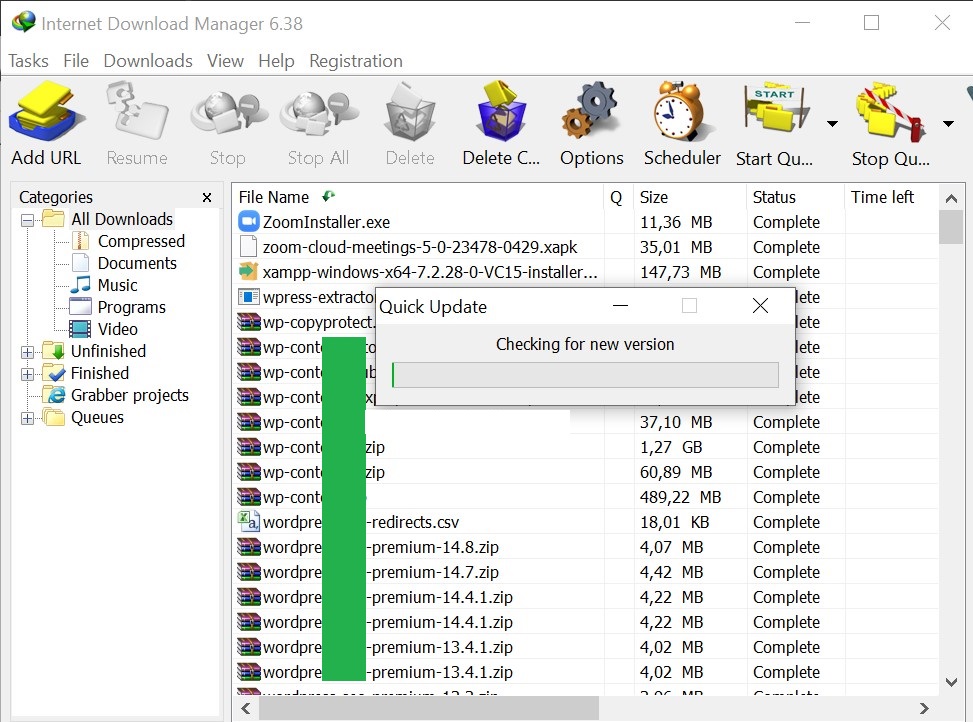Click the Delete trash bin icon
Image resolution: width=973 pixels, height=722 pixels.
tap(410, 113)
